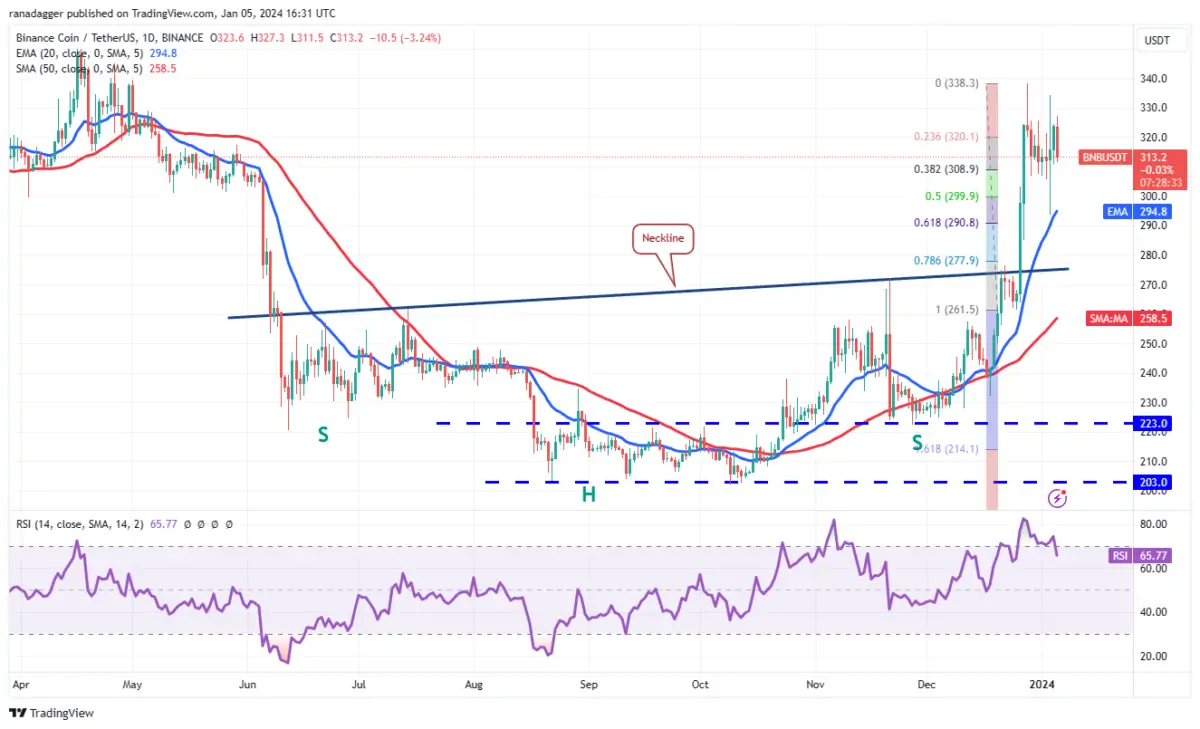This screenshot has height=729, width=1200.
Task: Click the Fibonacci 1 (261.5) level label
Action: click(957, 309)
